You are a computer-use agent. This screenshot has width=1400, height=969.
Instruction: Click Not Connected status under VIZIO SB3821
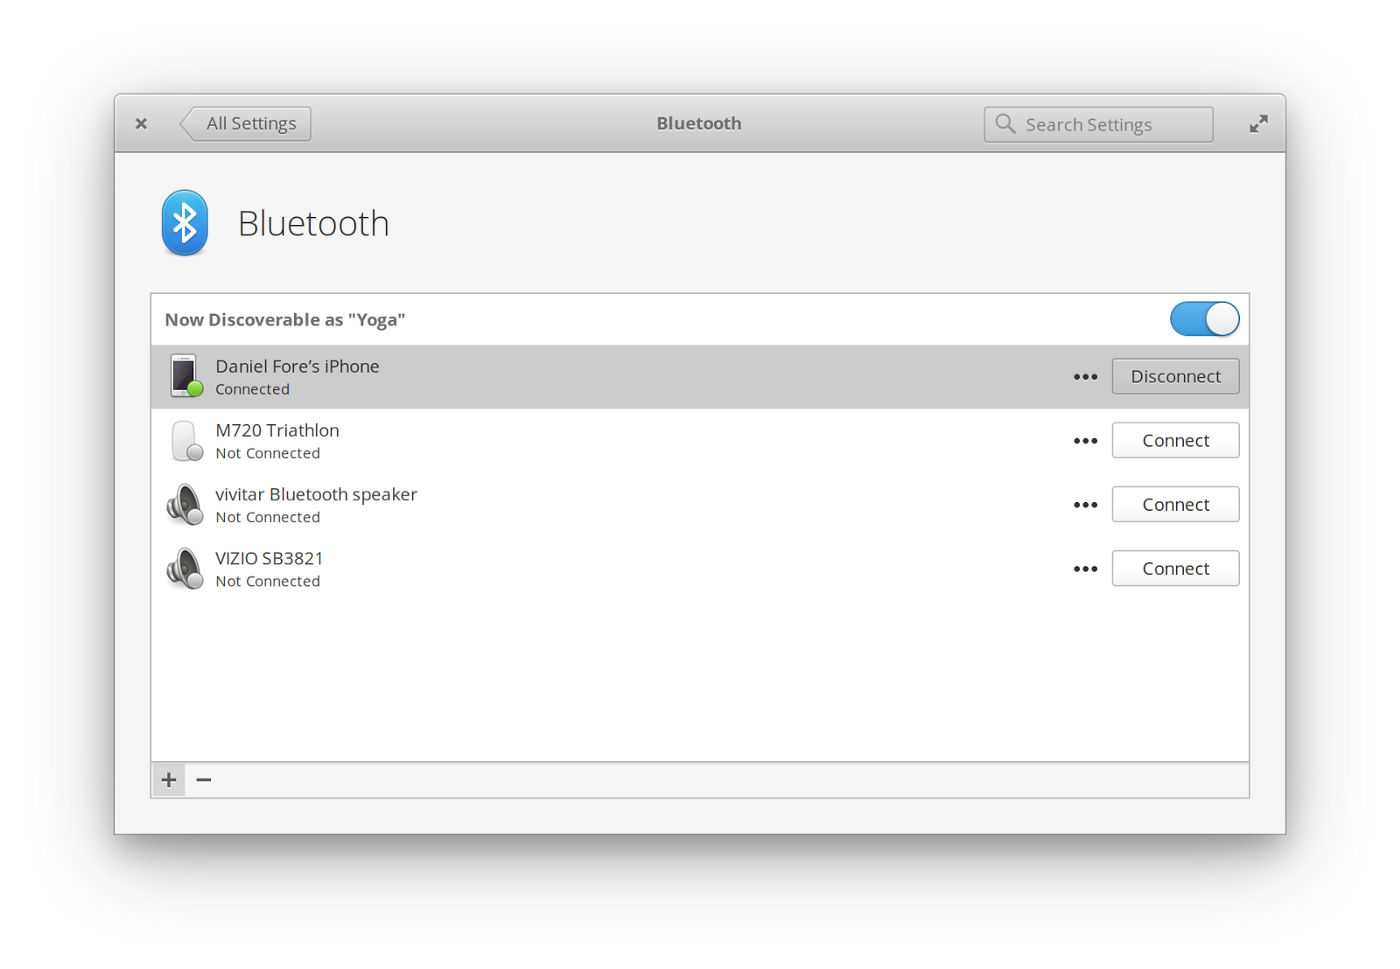[268, 582]
